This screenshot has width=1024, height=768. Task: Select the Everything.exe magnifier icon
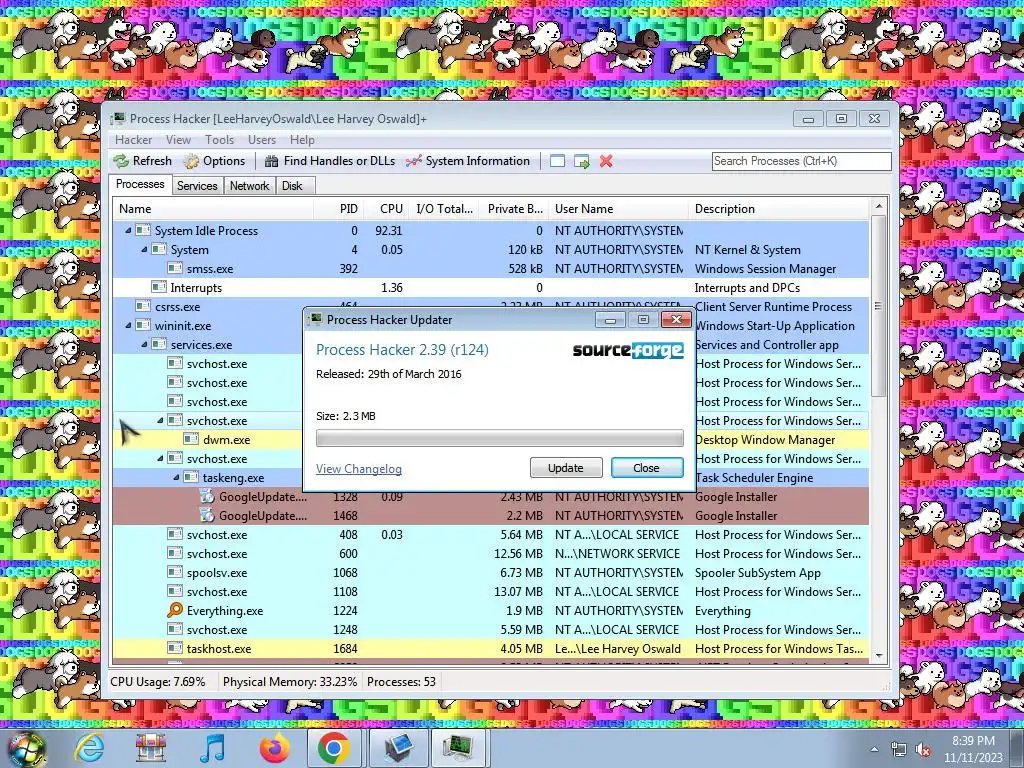(x=175, y=611)
